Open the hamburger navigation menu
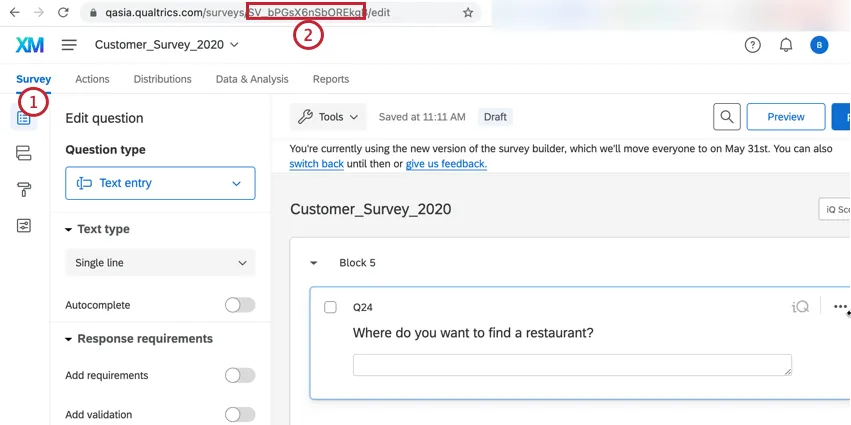851x425 pixels. pyautogui.click(x=69, y=45)
